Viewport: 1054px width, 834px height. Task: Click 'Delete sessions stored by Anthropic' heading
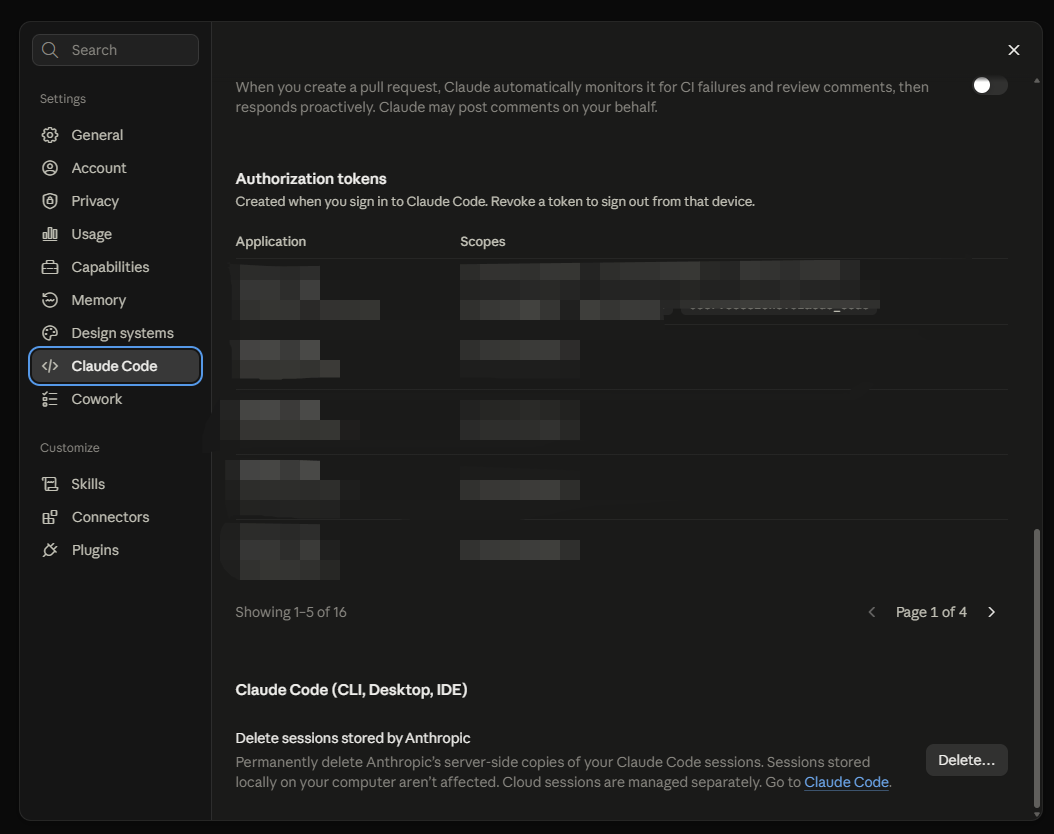[353, 738]
